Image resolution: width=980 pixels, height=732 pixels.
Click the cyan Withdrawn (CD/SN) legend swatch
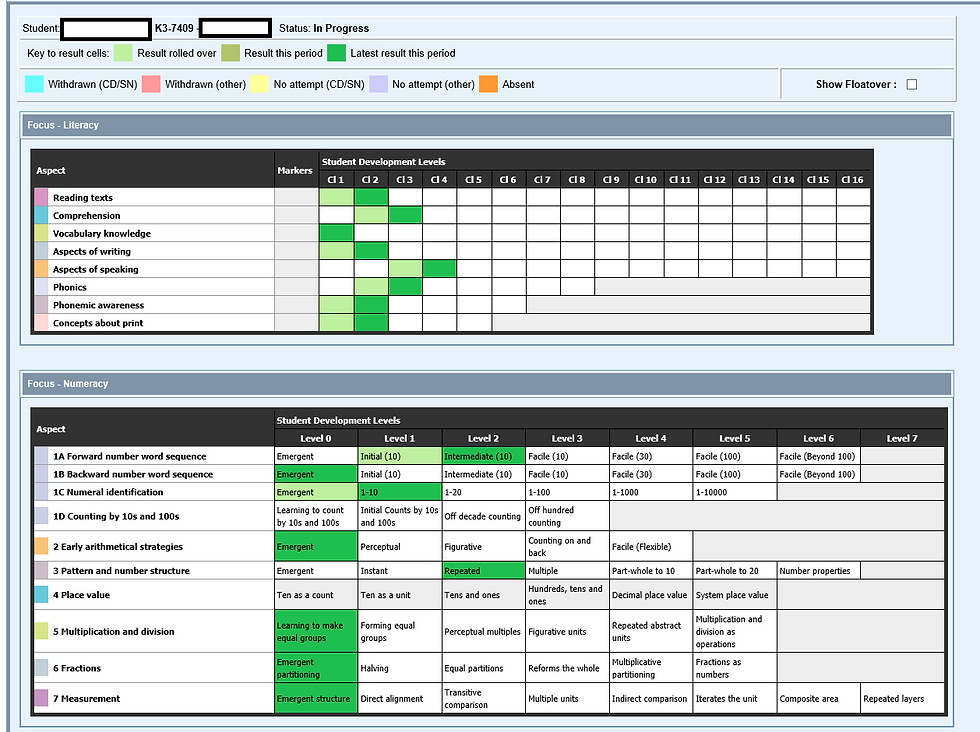(33, 84)
